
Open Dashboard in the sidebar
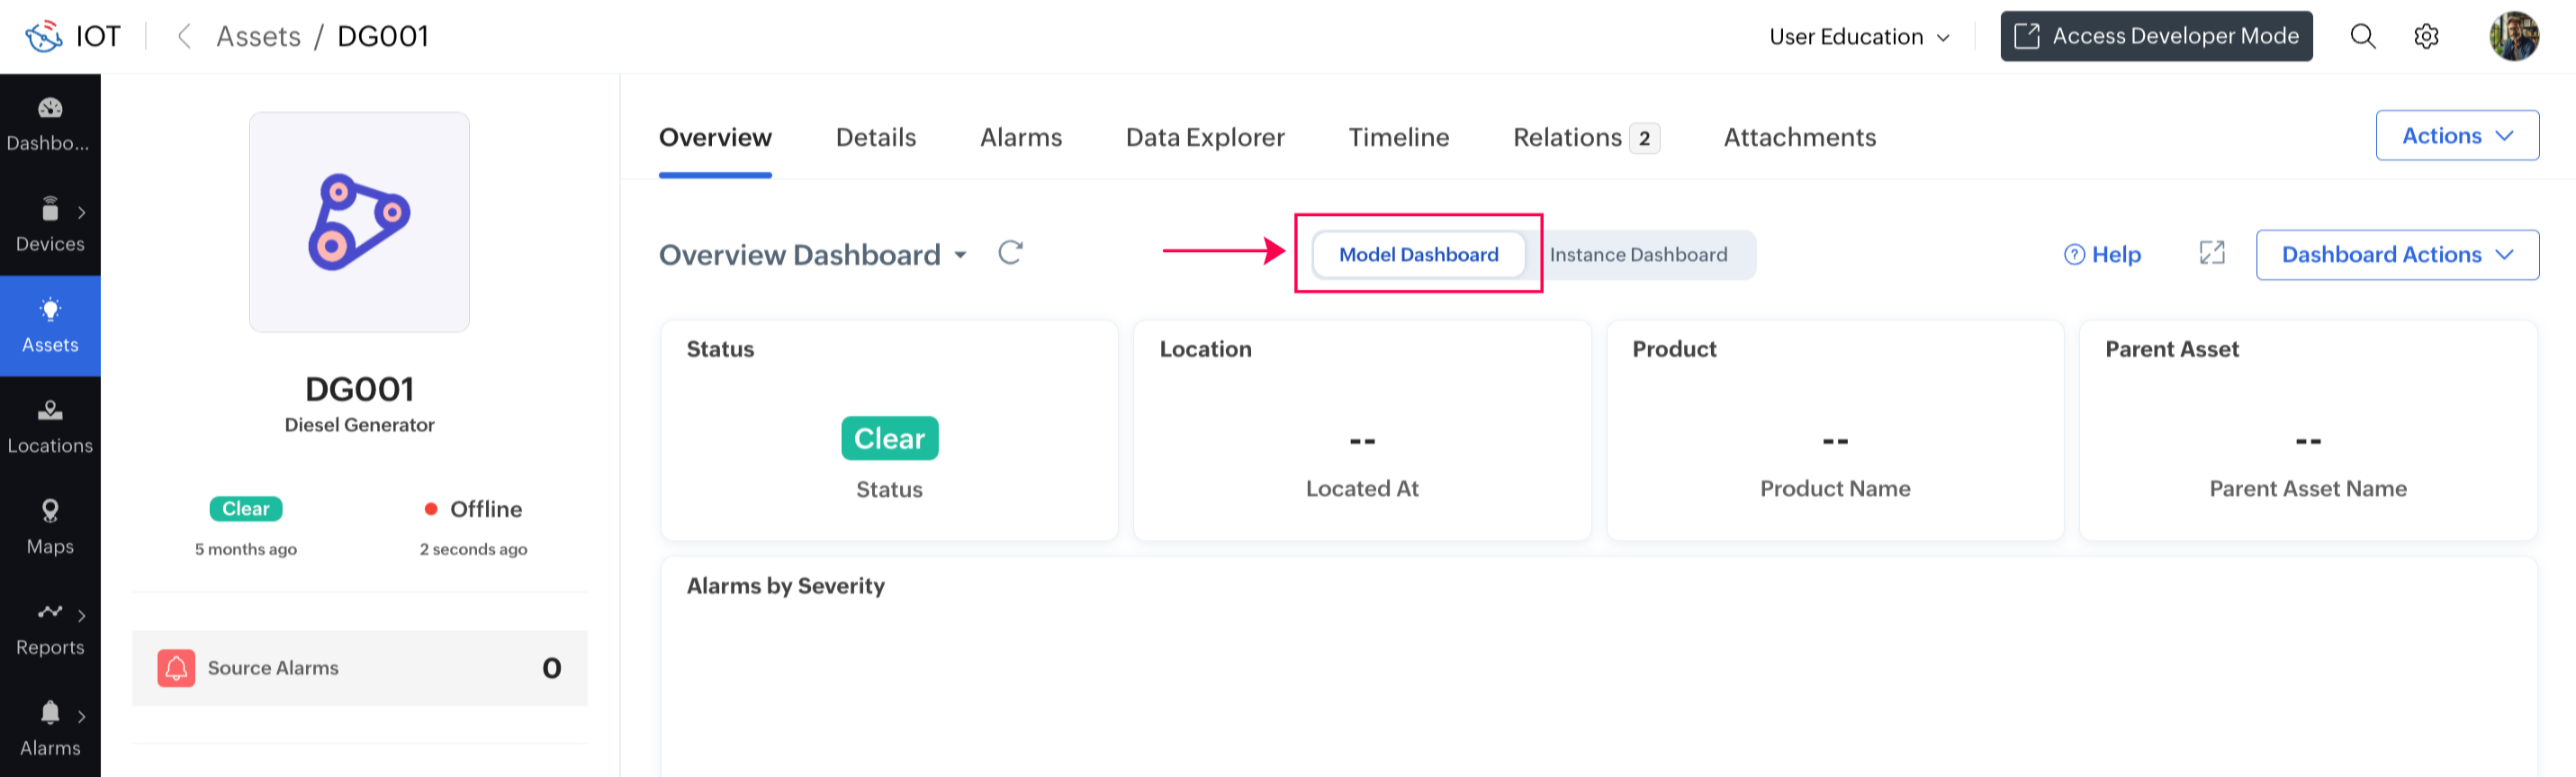[50, 124]
